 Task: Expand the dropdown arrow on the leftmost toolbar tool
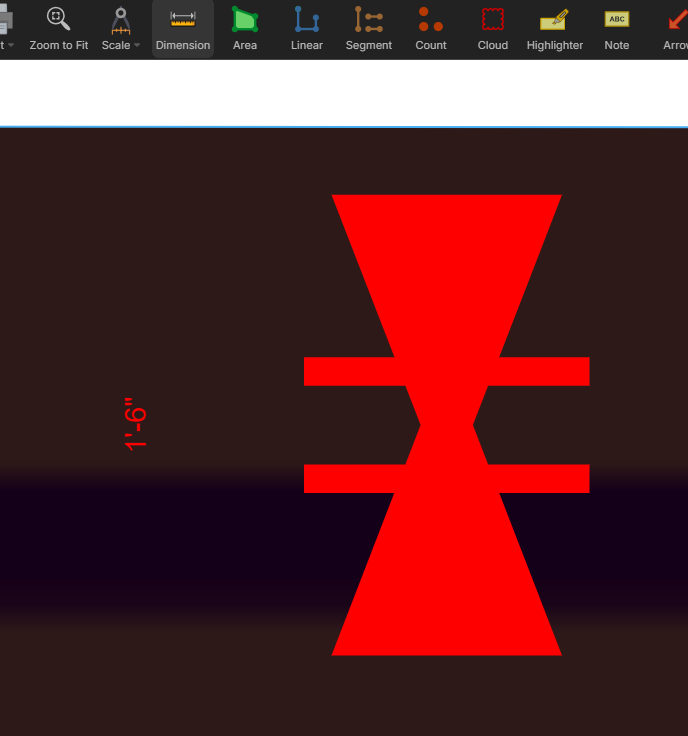(11, 46)
